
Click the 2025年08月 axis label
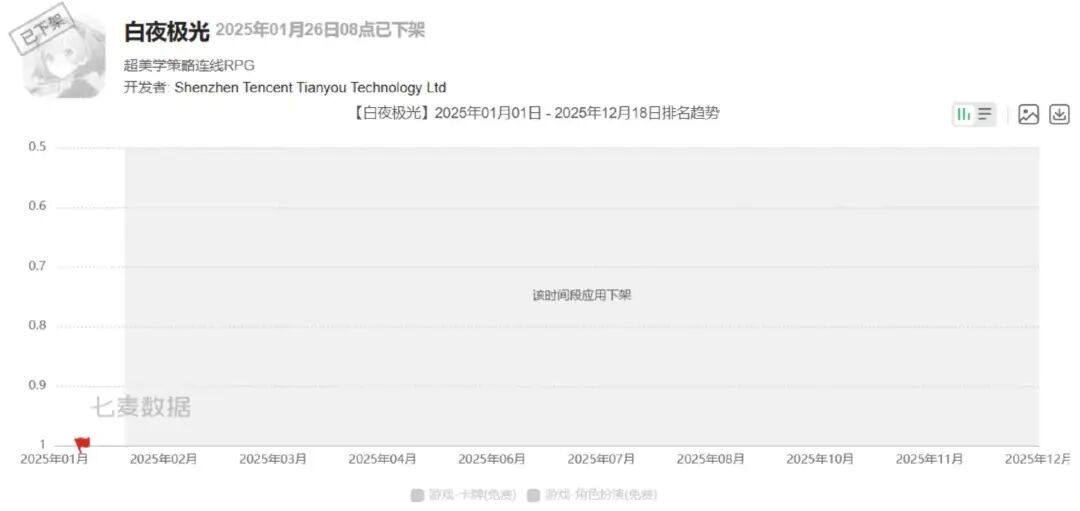click(x=711, y=459)
